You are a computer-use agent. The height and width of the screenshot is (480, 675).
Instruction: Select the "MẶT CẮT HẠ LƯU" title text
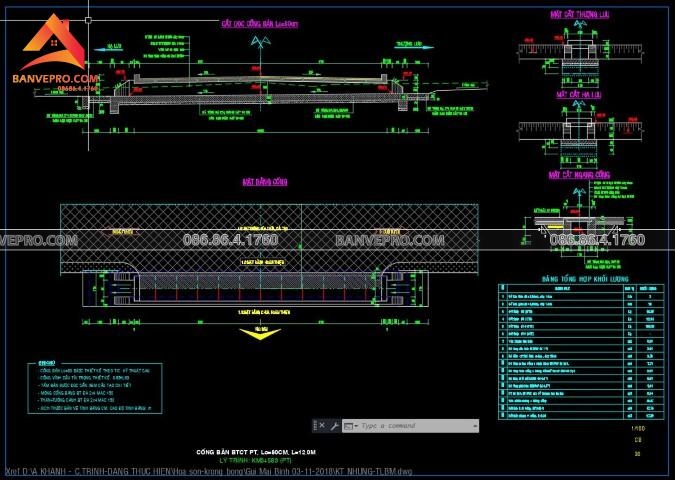point(579,94)
